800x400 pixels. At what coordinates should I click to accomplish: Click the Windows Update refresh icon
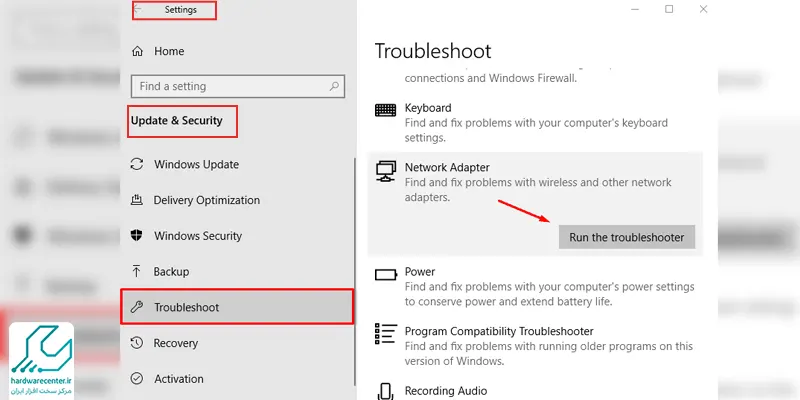tap(136, 164)
